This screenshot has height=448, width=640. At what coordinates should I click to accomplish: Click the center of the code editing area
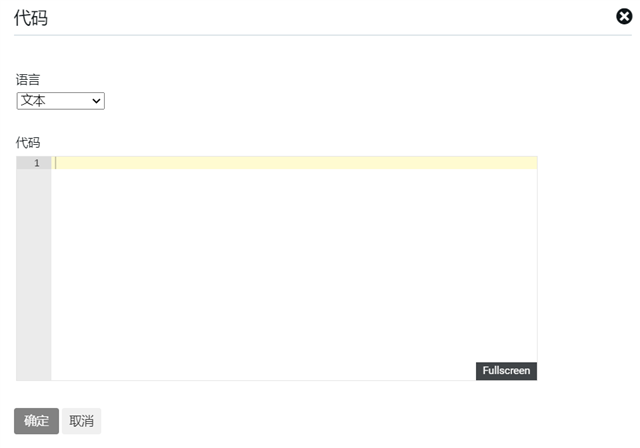294,268
